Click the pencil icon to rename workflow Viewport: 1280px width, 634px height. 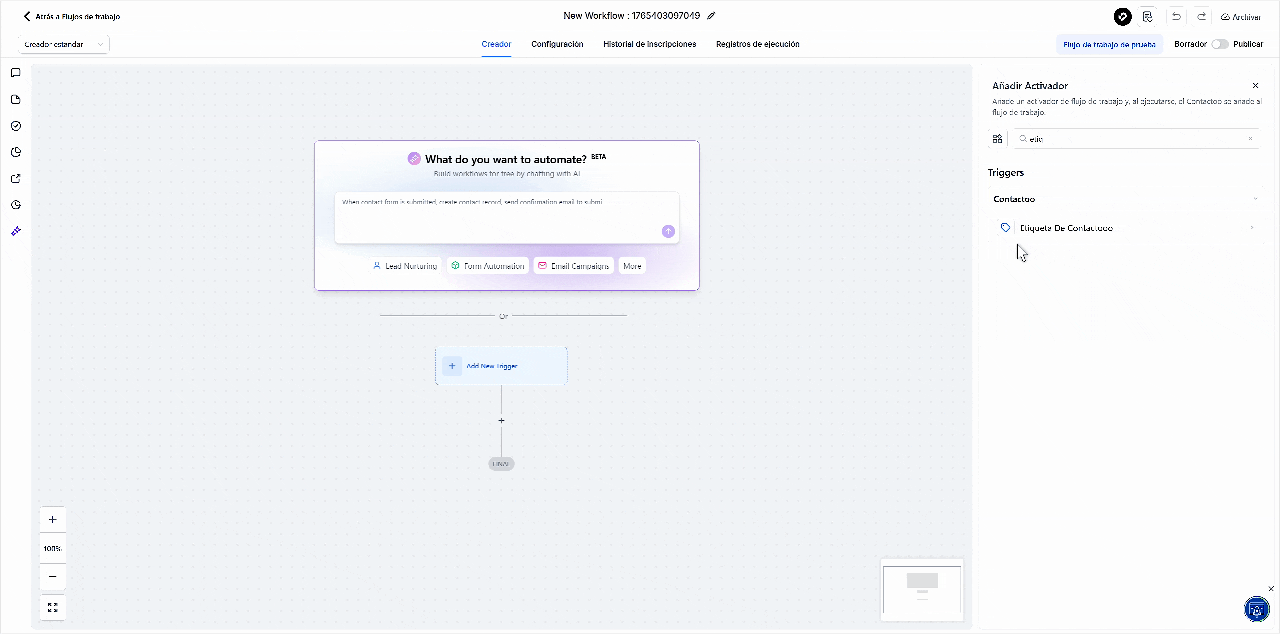coord(711,16)
